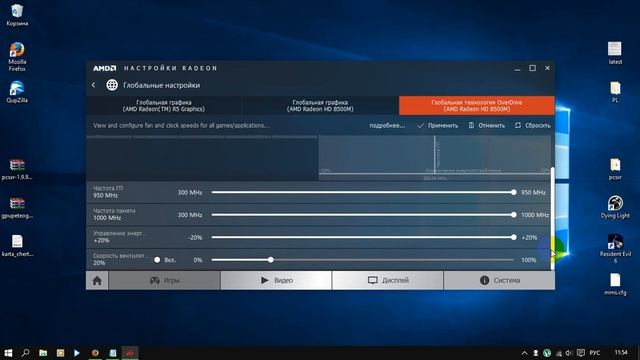Select Глобальная графика AMD Radeon R5 Graphics tab

(164, 106)
